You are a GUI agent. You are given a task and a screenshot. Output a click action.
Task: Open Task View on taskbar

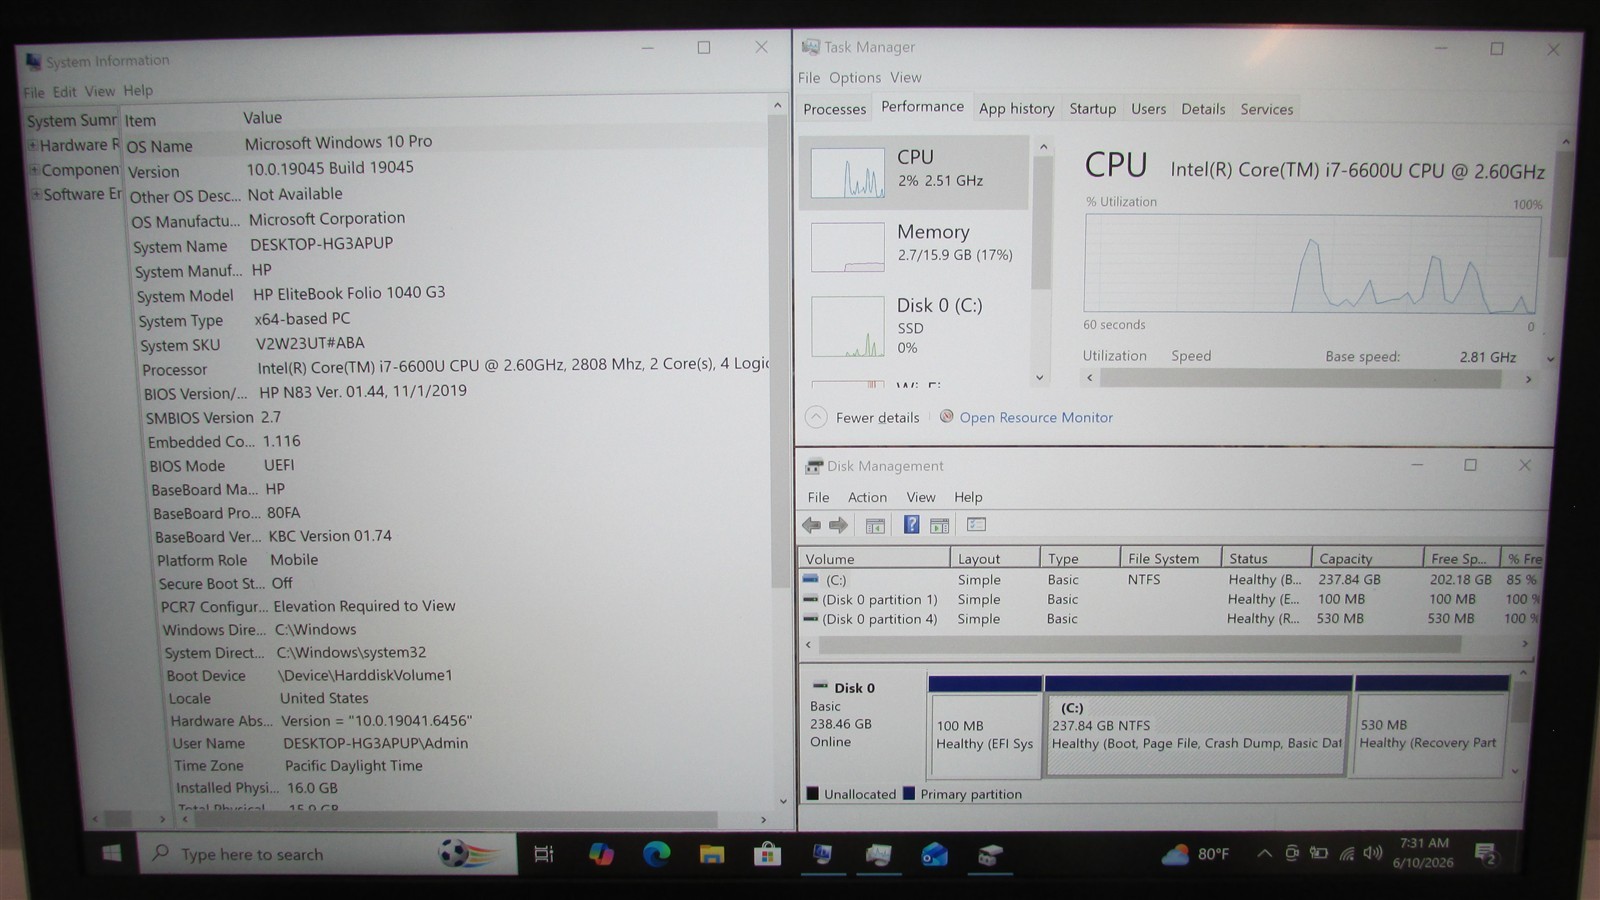tap(544, 854)
